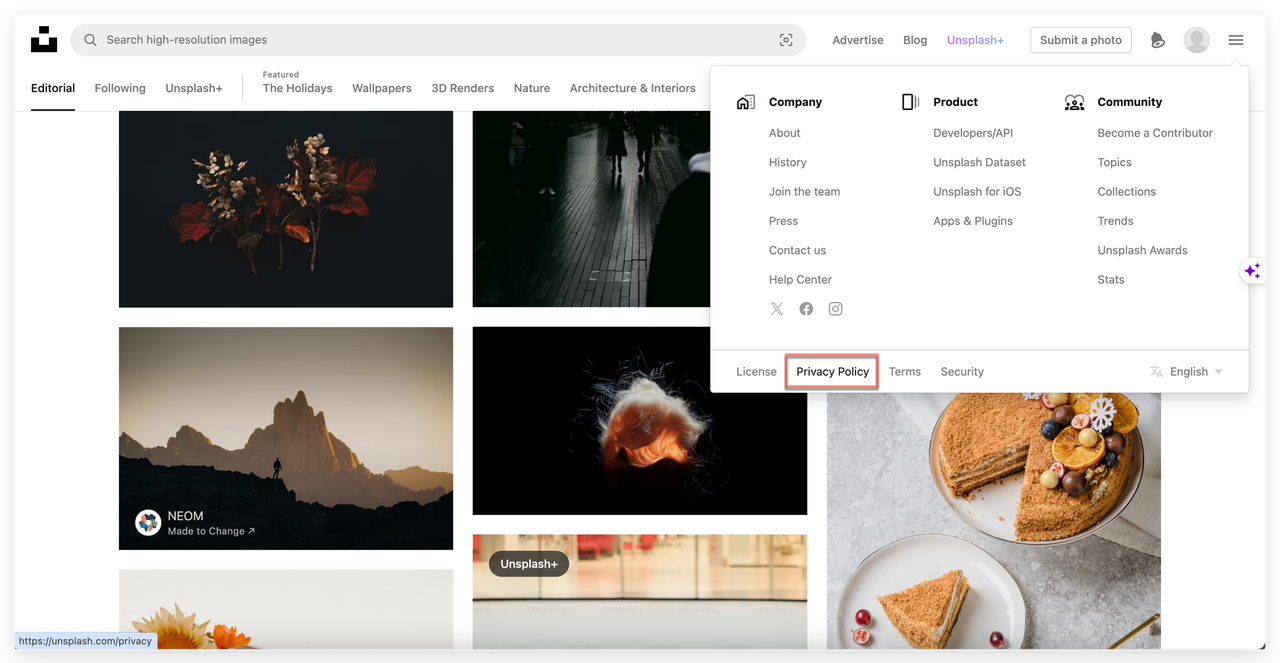Viewport: 1280px width, 663px height.
Task: Open the orange flower photo thumbnail
Action: pyautogui.click(x=286, y=609)
